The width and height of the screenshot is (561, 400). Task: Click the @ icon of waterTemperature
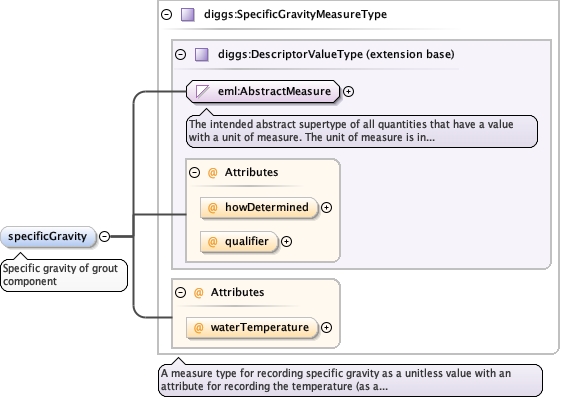pyautogui.click(x=199, y=327)
